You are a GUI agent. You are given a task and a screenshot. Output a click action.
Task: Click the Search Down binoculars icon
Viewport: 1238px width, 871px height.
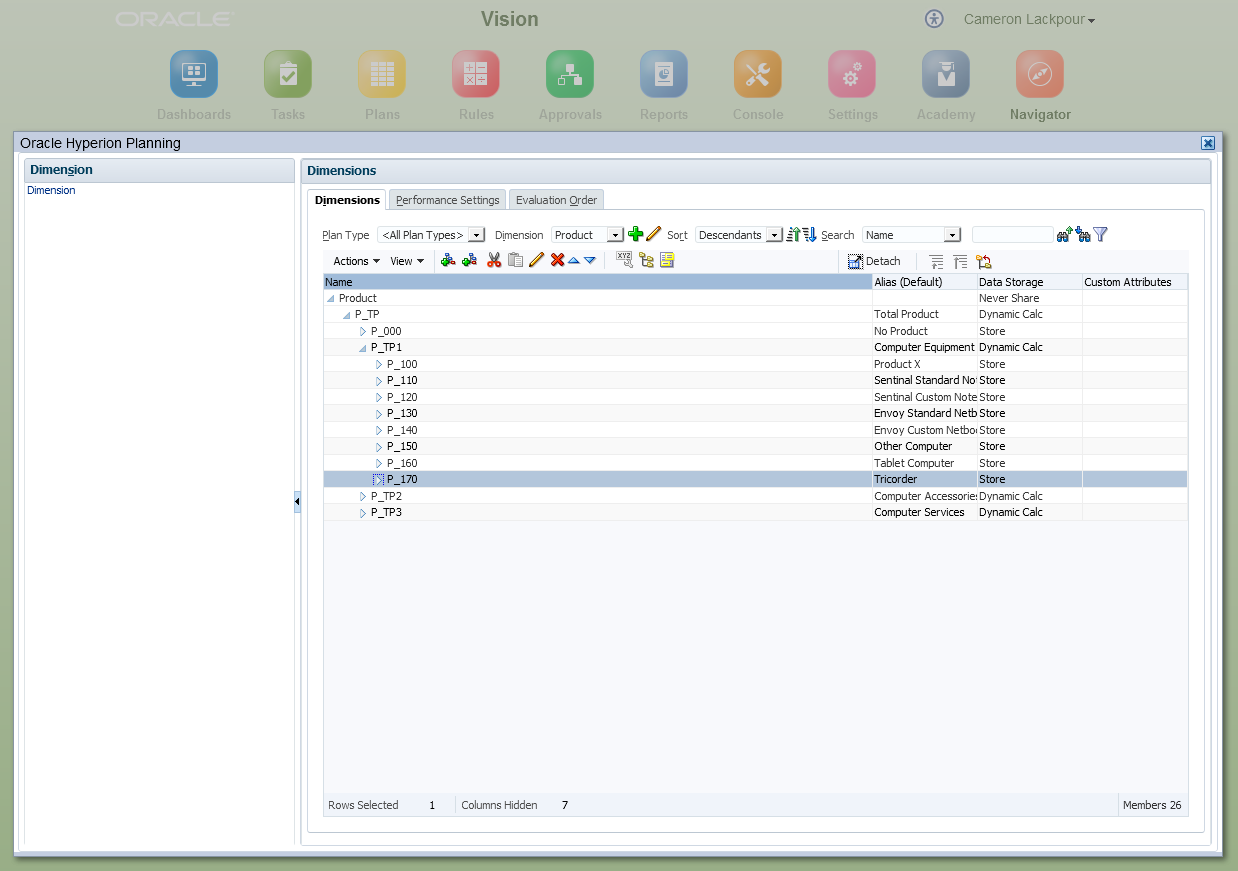(1082, 235)
